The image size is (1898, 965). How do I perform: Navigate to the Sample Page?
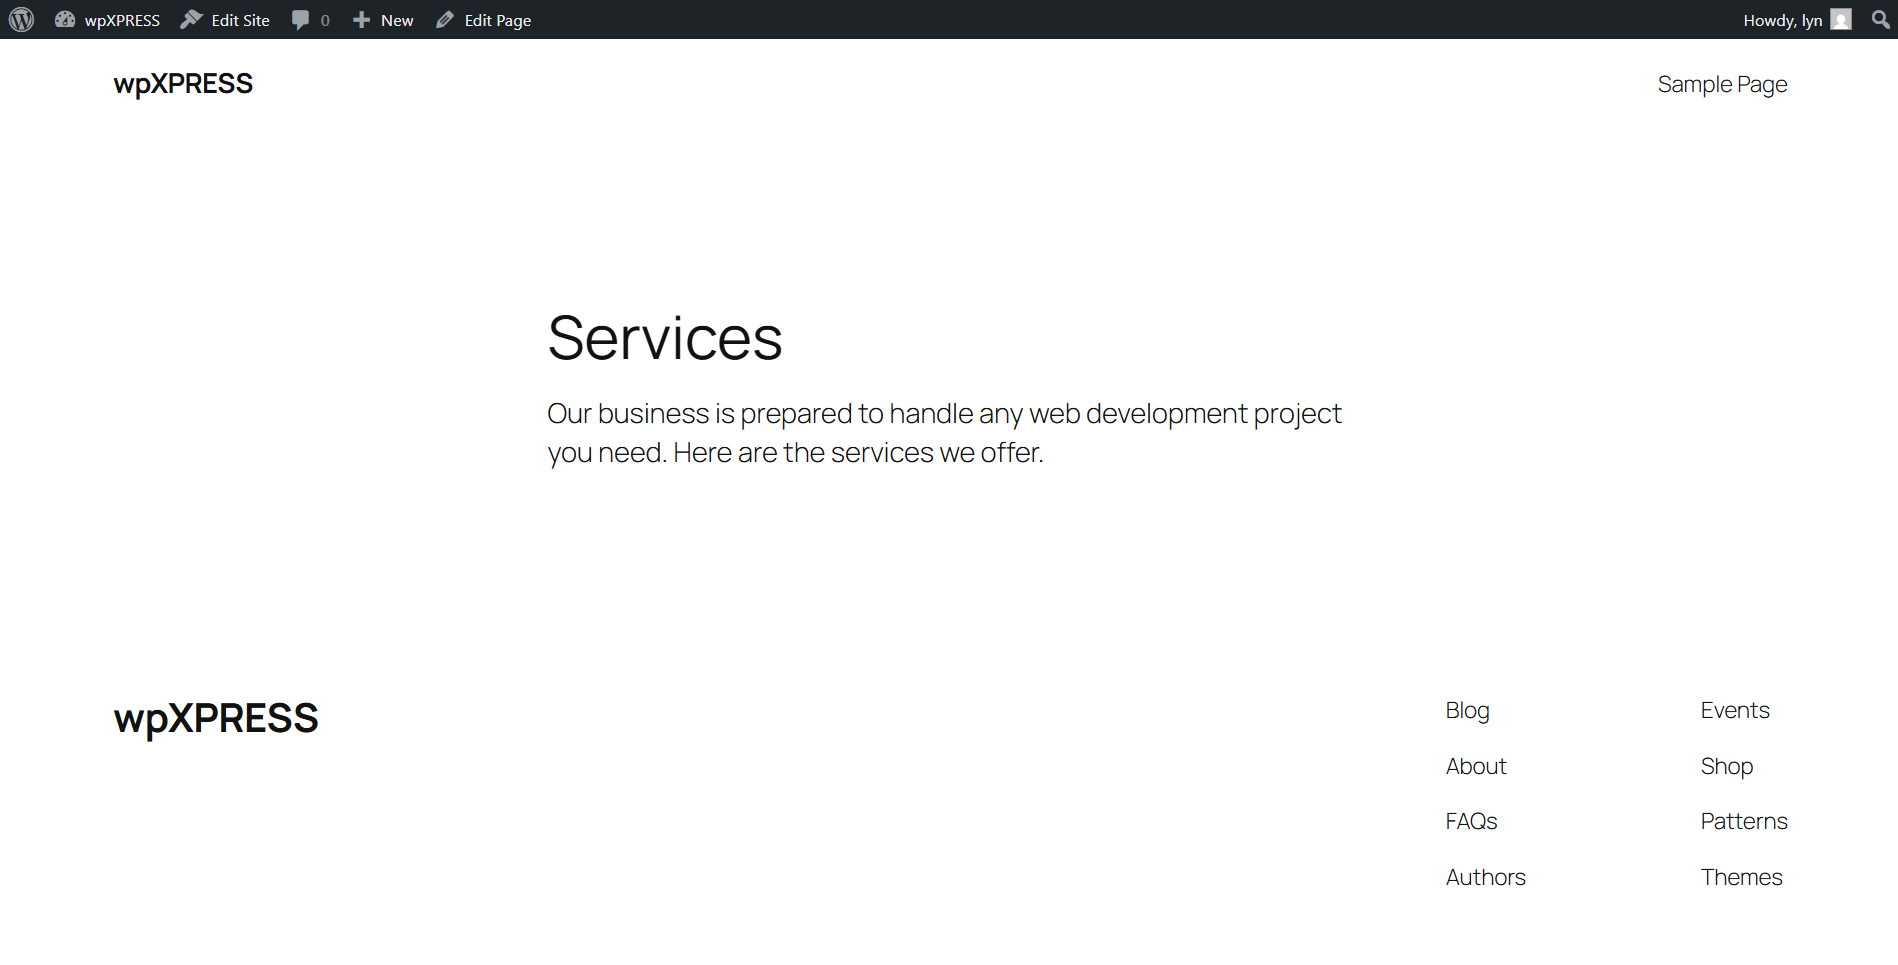pyautogui.click(x=1722, y=84)
